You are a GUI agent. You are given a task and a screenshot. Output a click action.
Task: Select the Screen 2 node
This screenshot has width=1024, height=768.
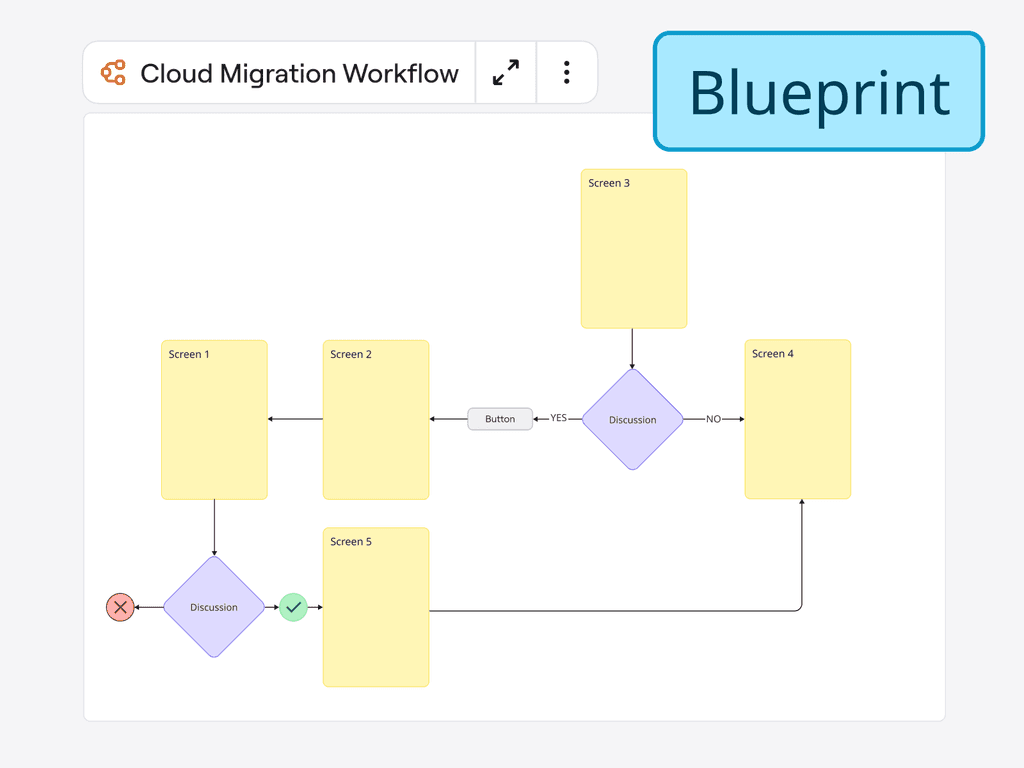click(x=376, y=419)
